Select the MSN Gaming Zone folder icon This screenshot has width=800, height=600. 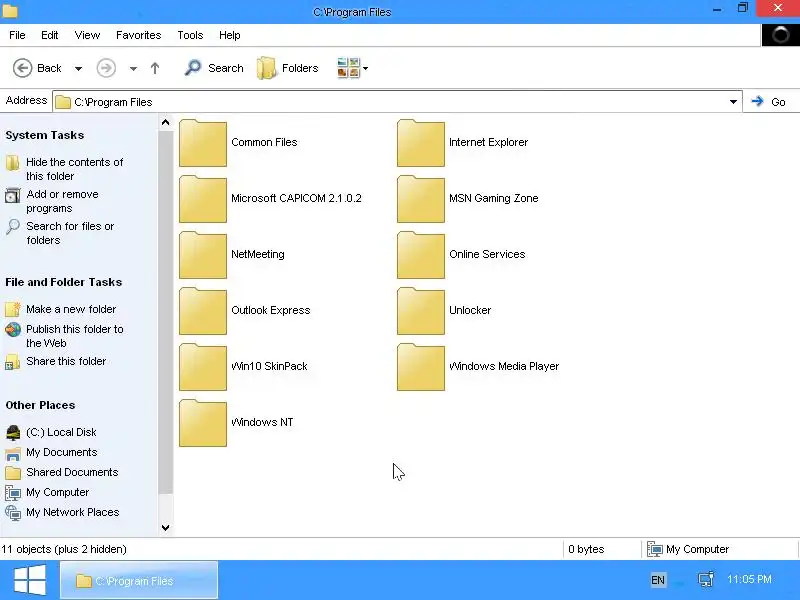pos(420,199)
